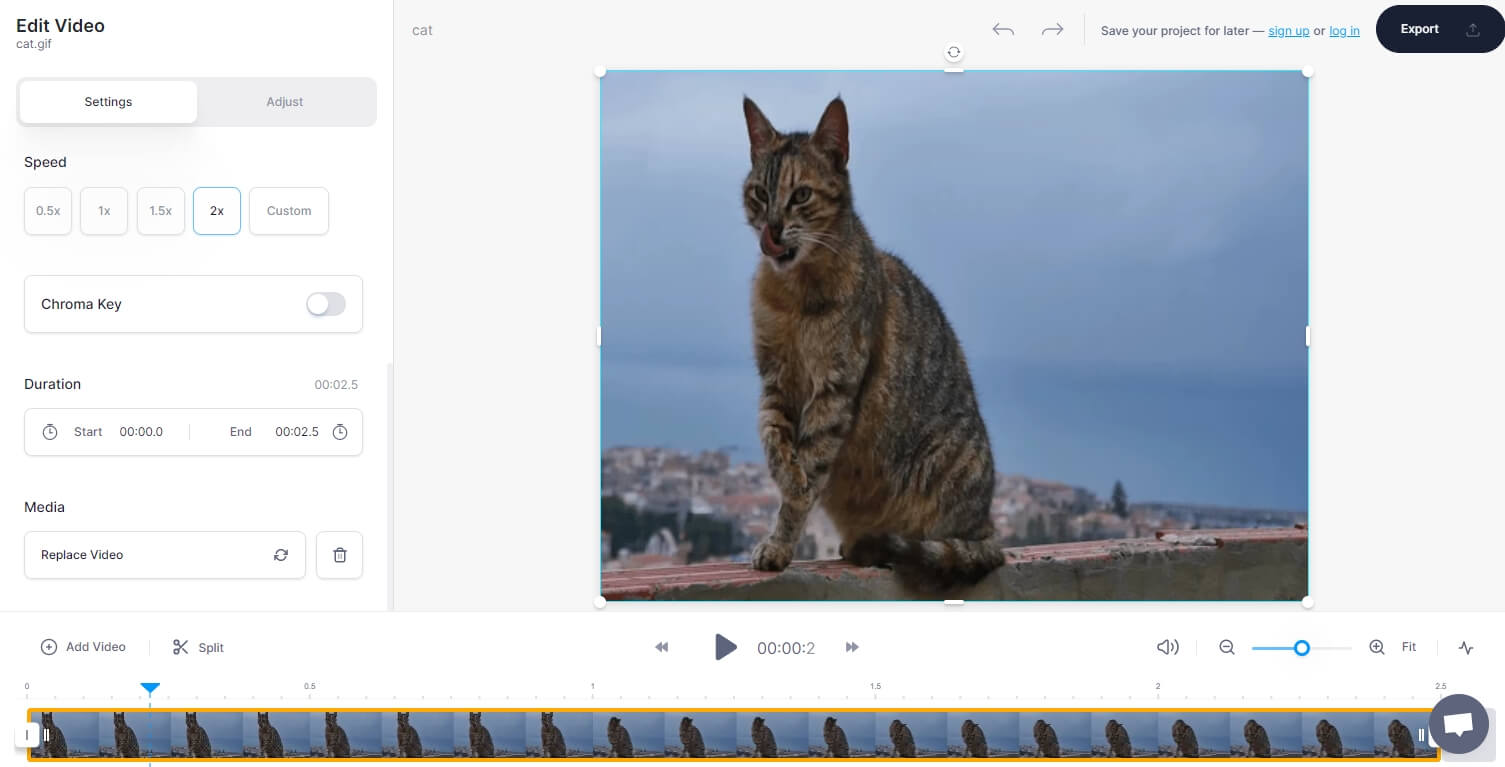Click the right trim handle of the clip
Screen dimensions: 1505x767
1421,735
